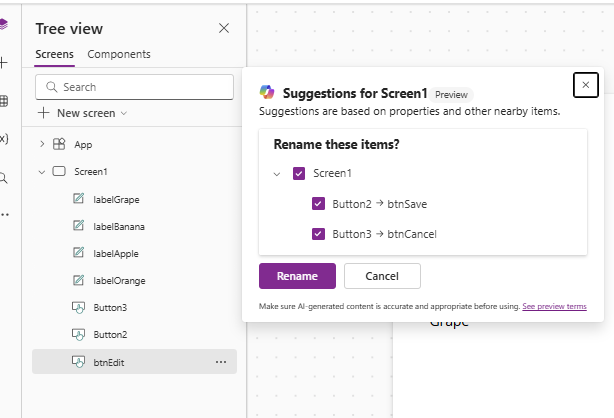Image resolution: width=614 pixels, height=418 pixels.
Task: Click the btnEdit control icon
Action: [x=78, y=362]
